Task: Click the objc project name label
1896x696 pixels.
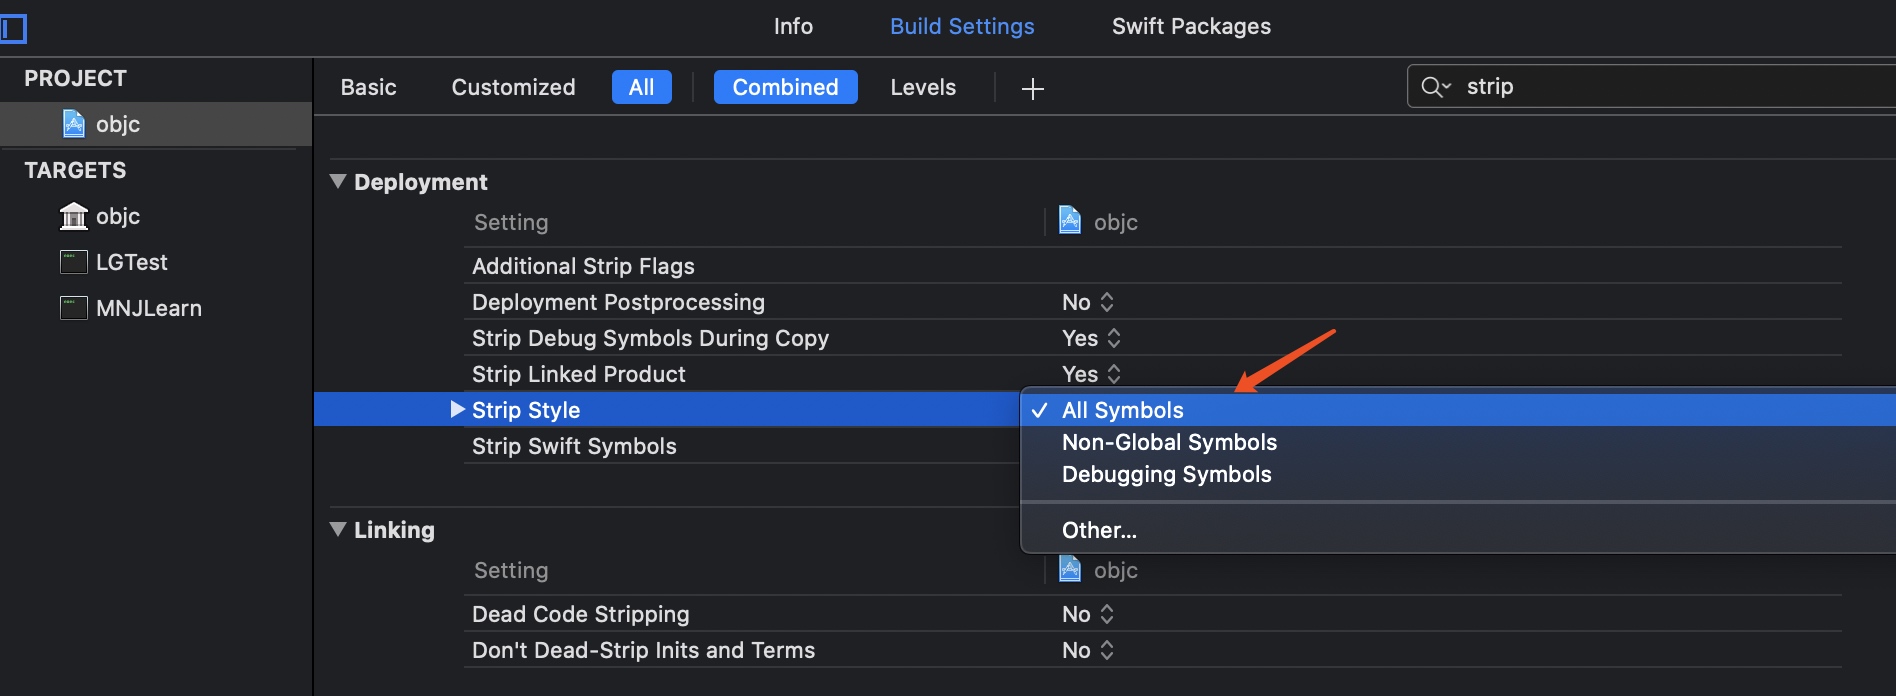Action: pos(118,124)
